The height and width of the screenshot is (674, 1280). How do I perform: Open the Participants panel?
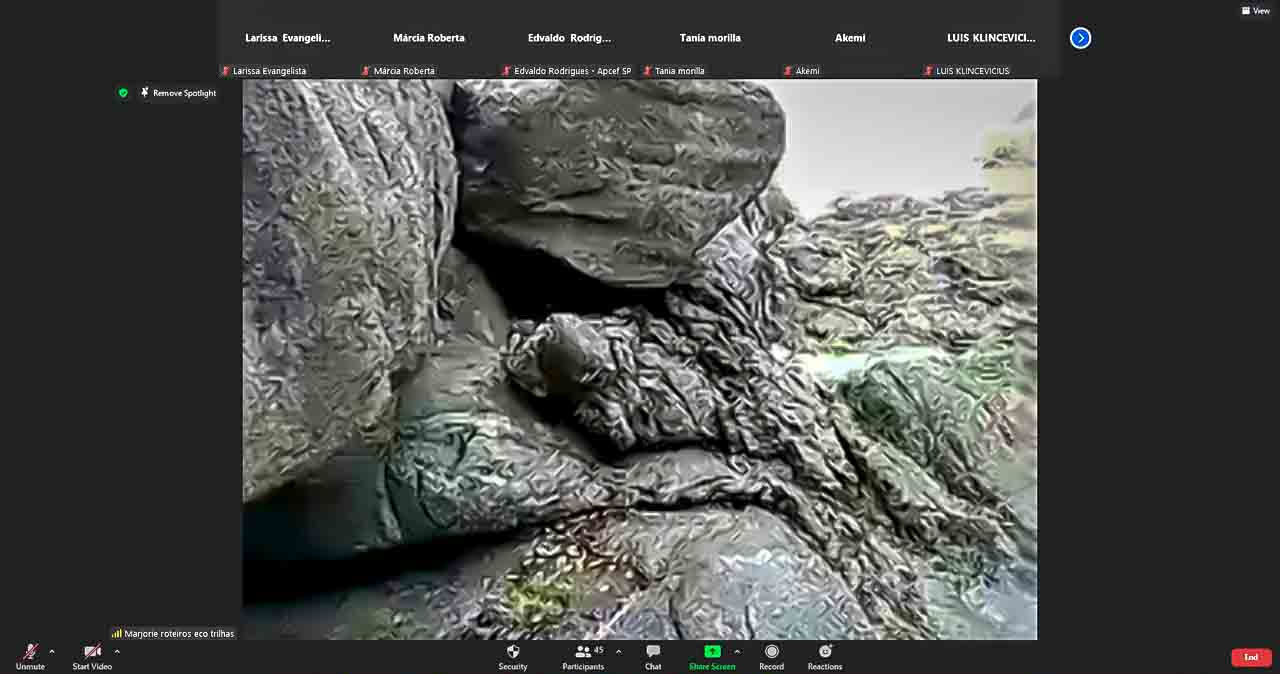[x=583, y=653]
